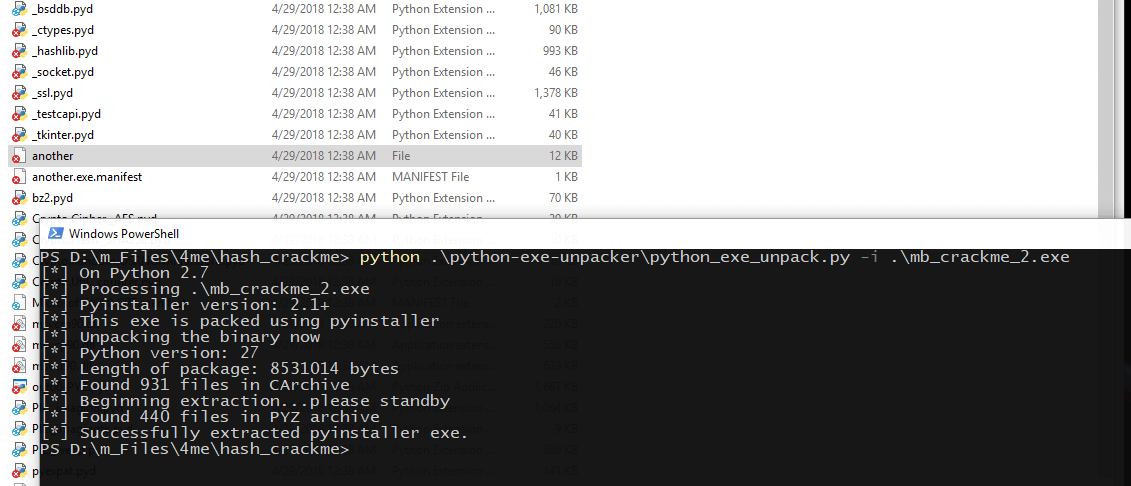
Task: Click the date modified of 'another'
Action: [x=324, y=156]
